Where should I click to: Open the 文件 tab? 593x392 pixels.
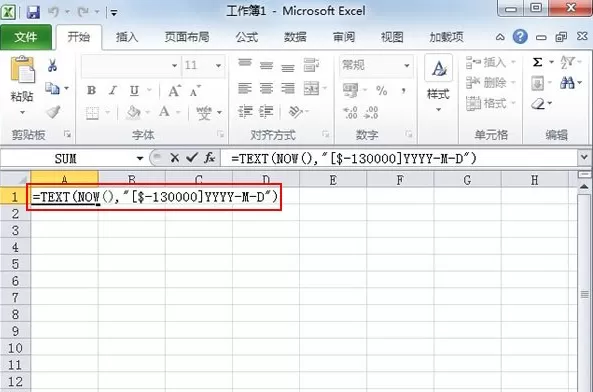tap(26, 37)
